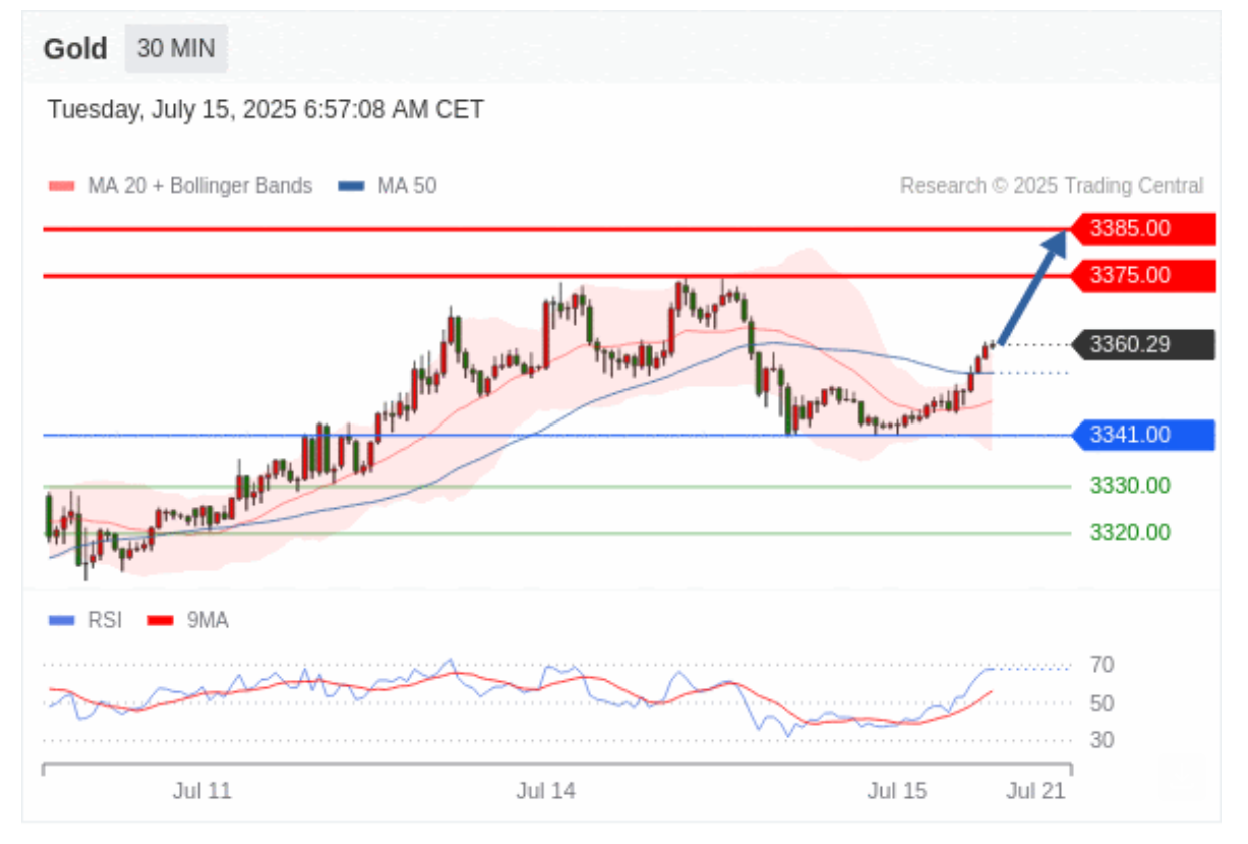
Task: Click the RSI 30 level label
Action: 1102,740
